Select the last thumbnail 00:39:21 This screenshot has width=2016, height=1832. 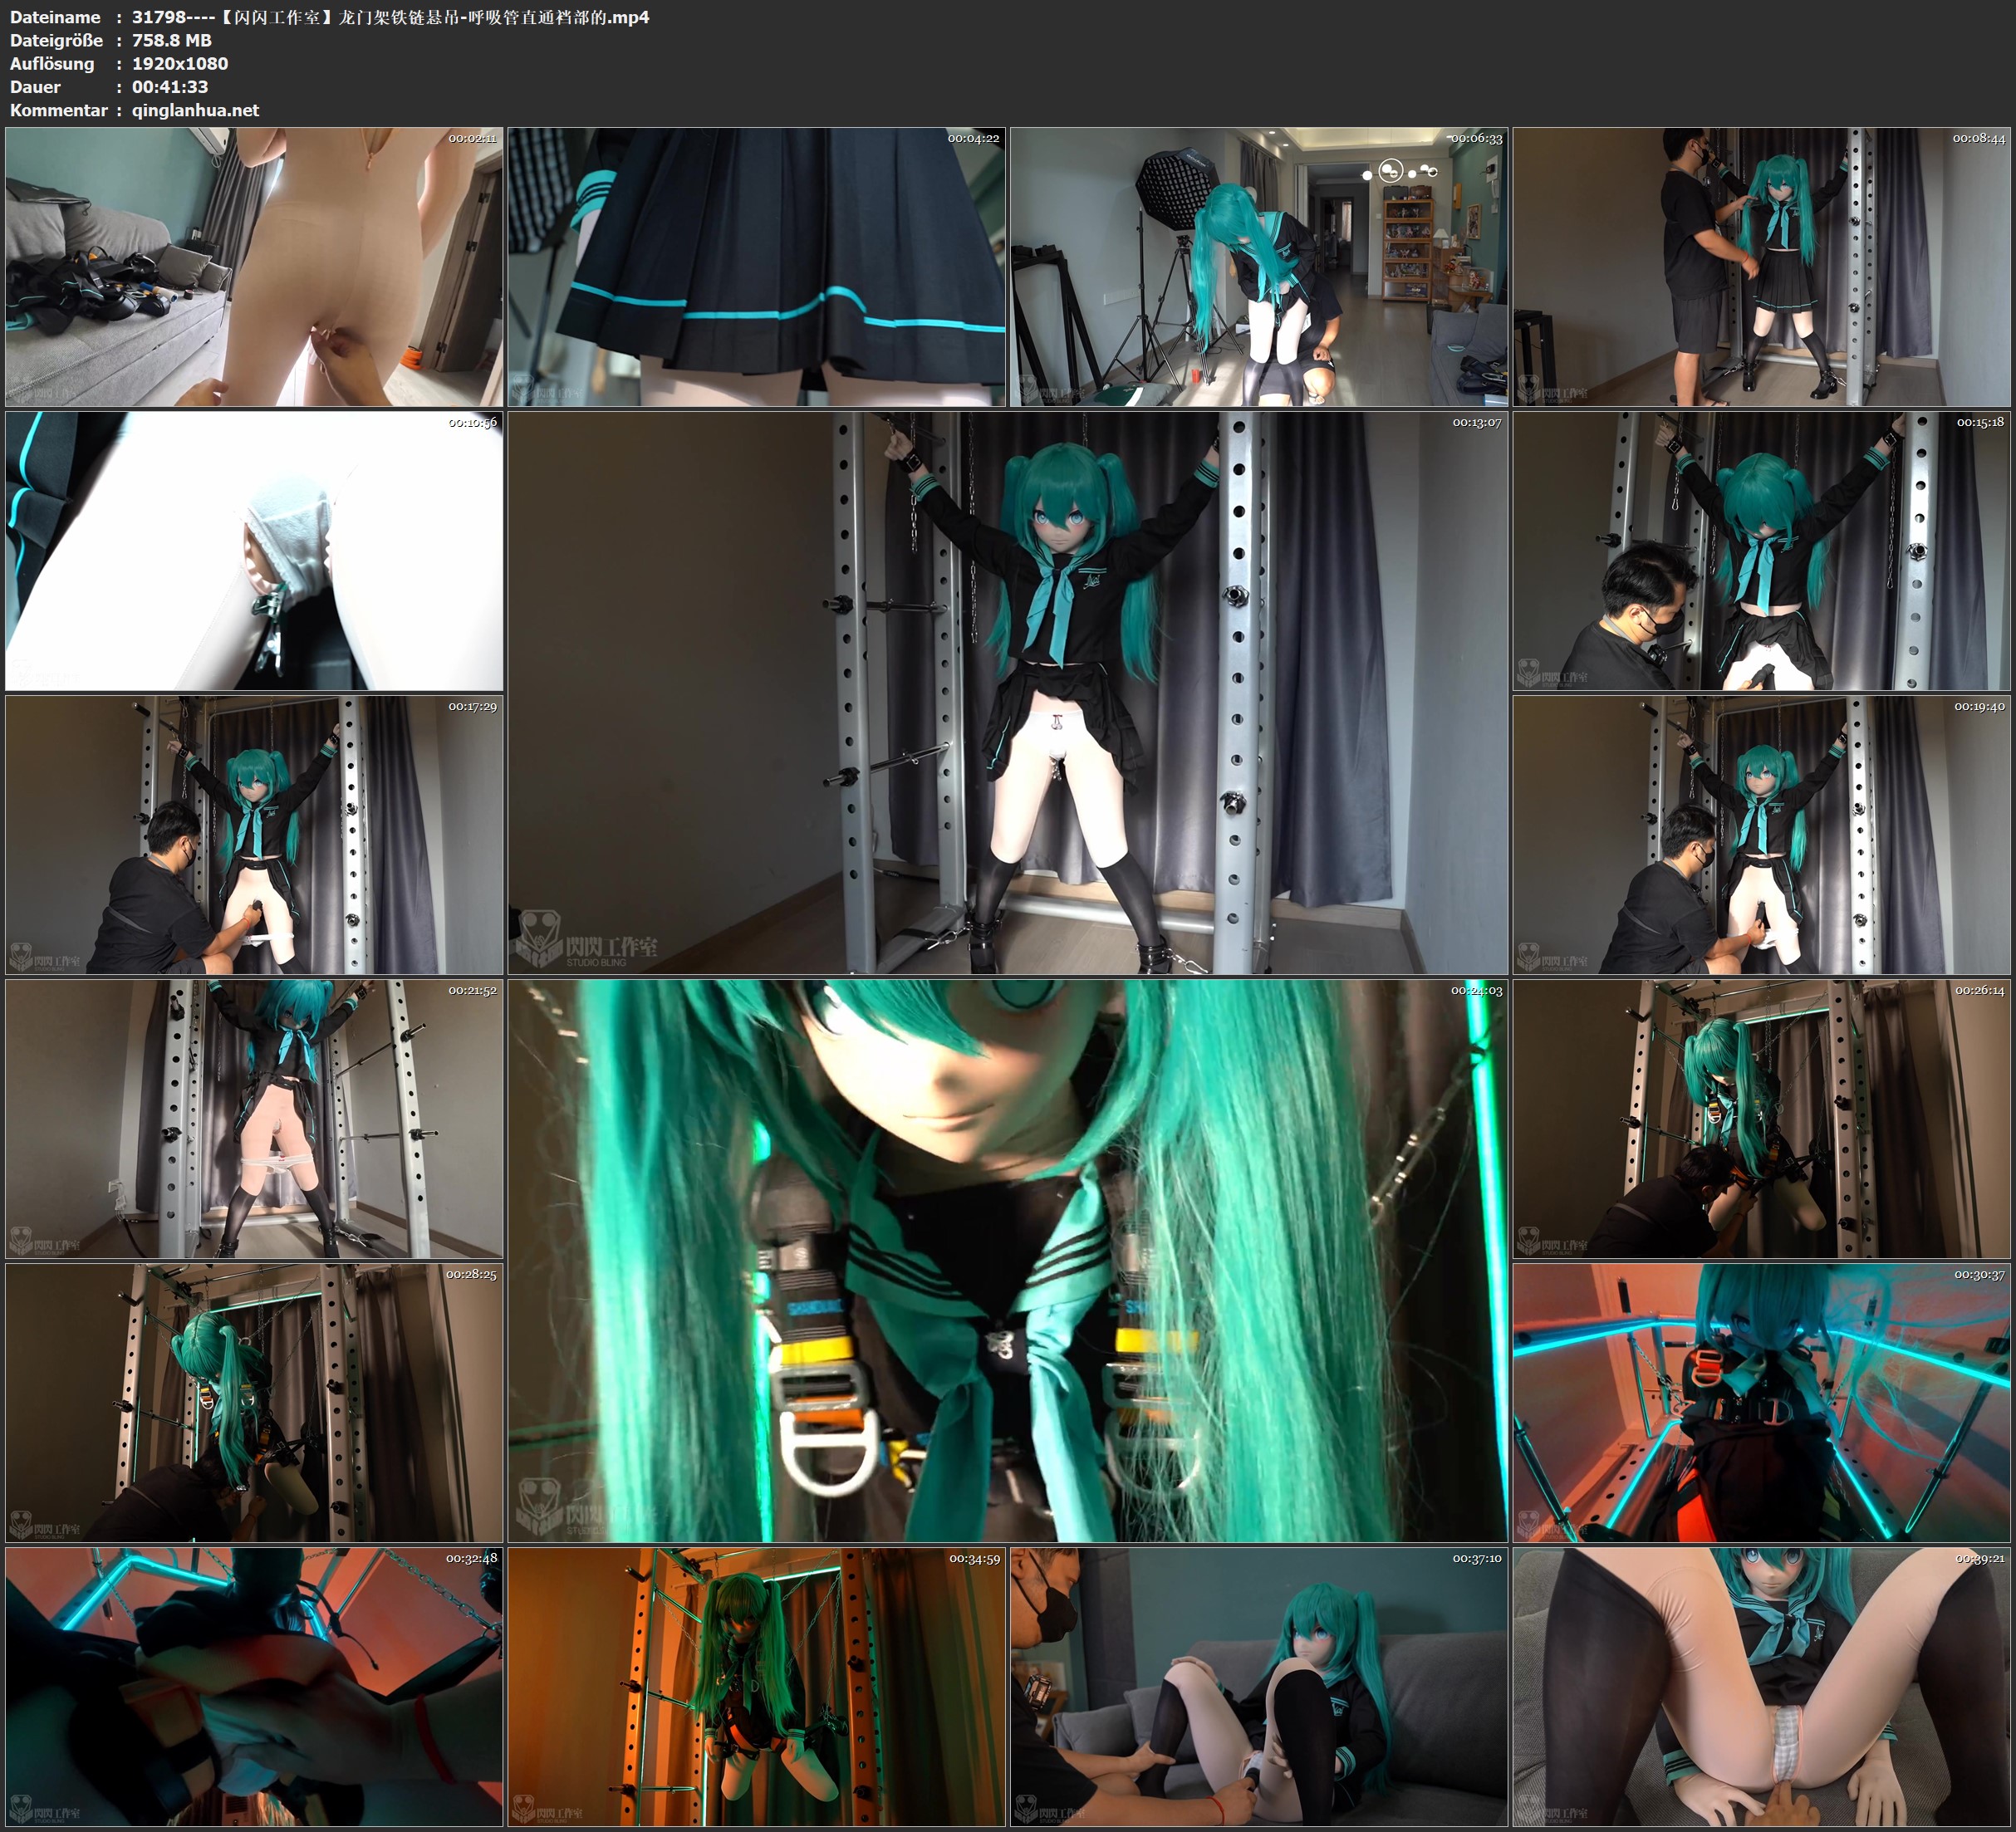1761,1687
